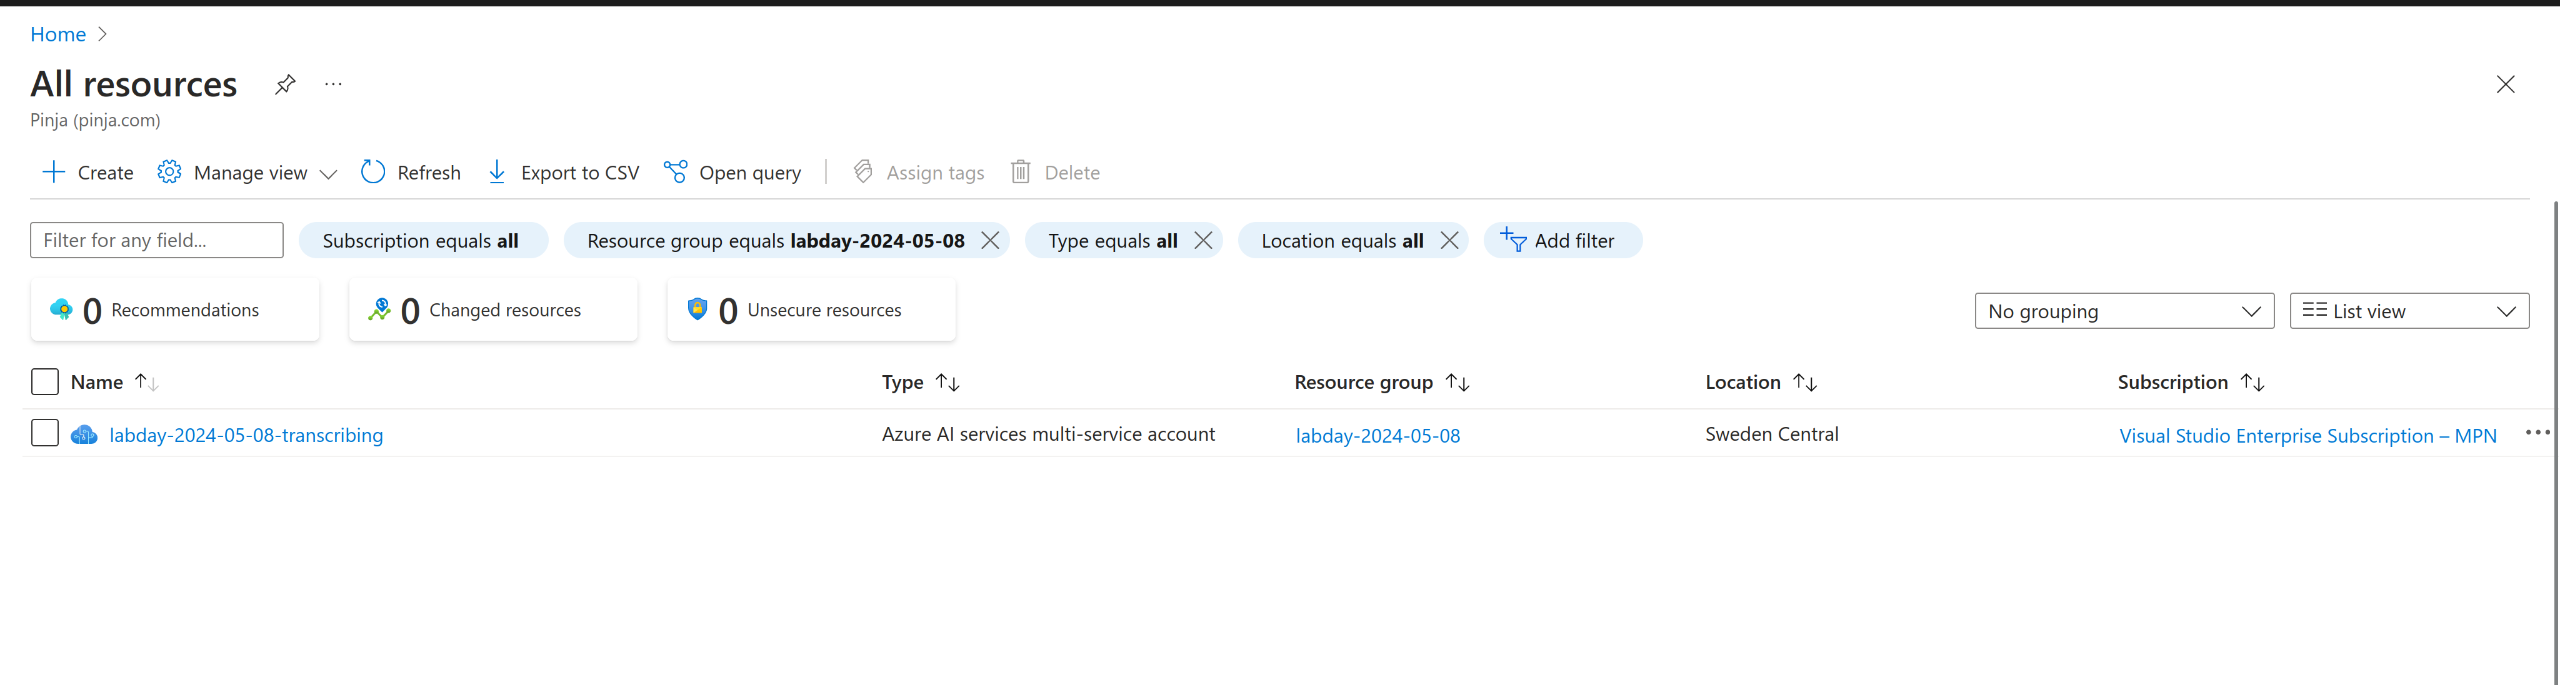Expand the No grouping dropdown
Screen dimensions: 2560x685
click(2124, 311)
